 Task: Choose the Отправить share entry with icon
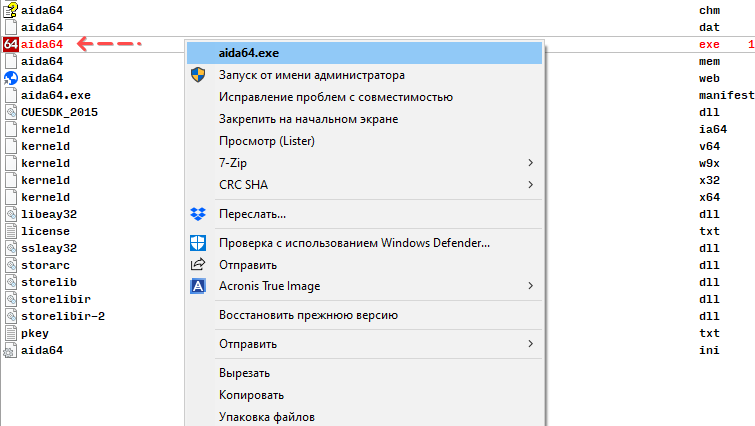click(x=364, y=265)
